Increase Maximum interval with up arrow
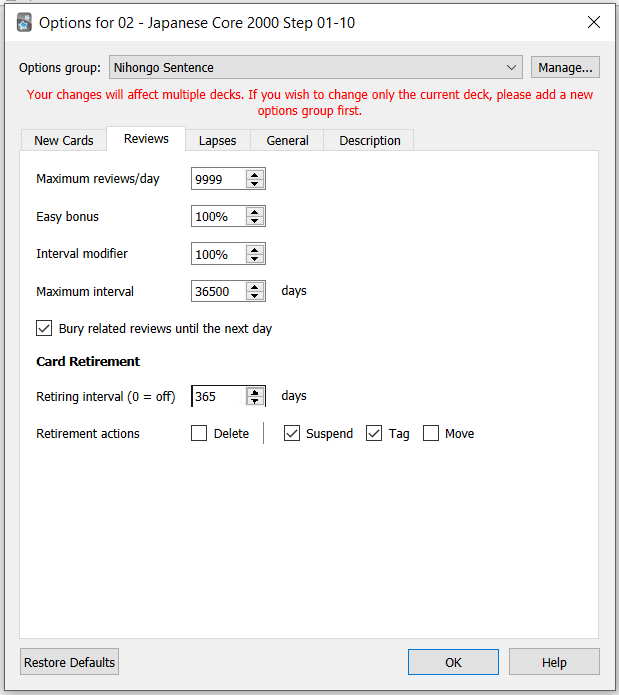 [x=254, y=287]
